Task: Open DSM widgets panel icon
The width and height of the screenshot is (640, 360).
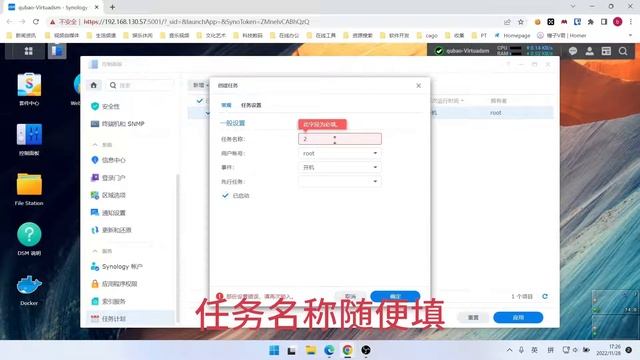Action: (x=606, y=51)
